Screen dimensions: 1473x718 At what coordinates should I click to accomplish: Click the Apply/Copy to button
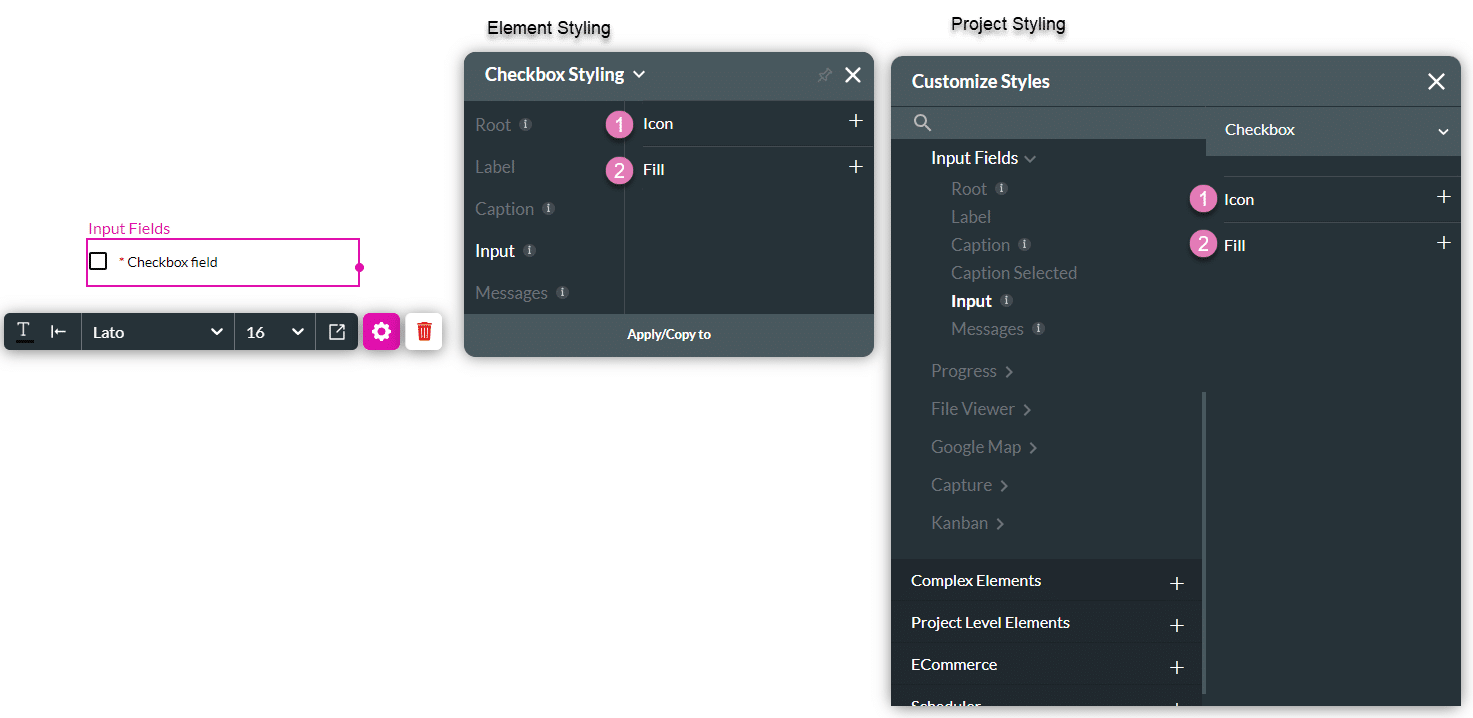pos(668,334)
